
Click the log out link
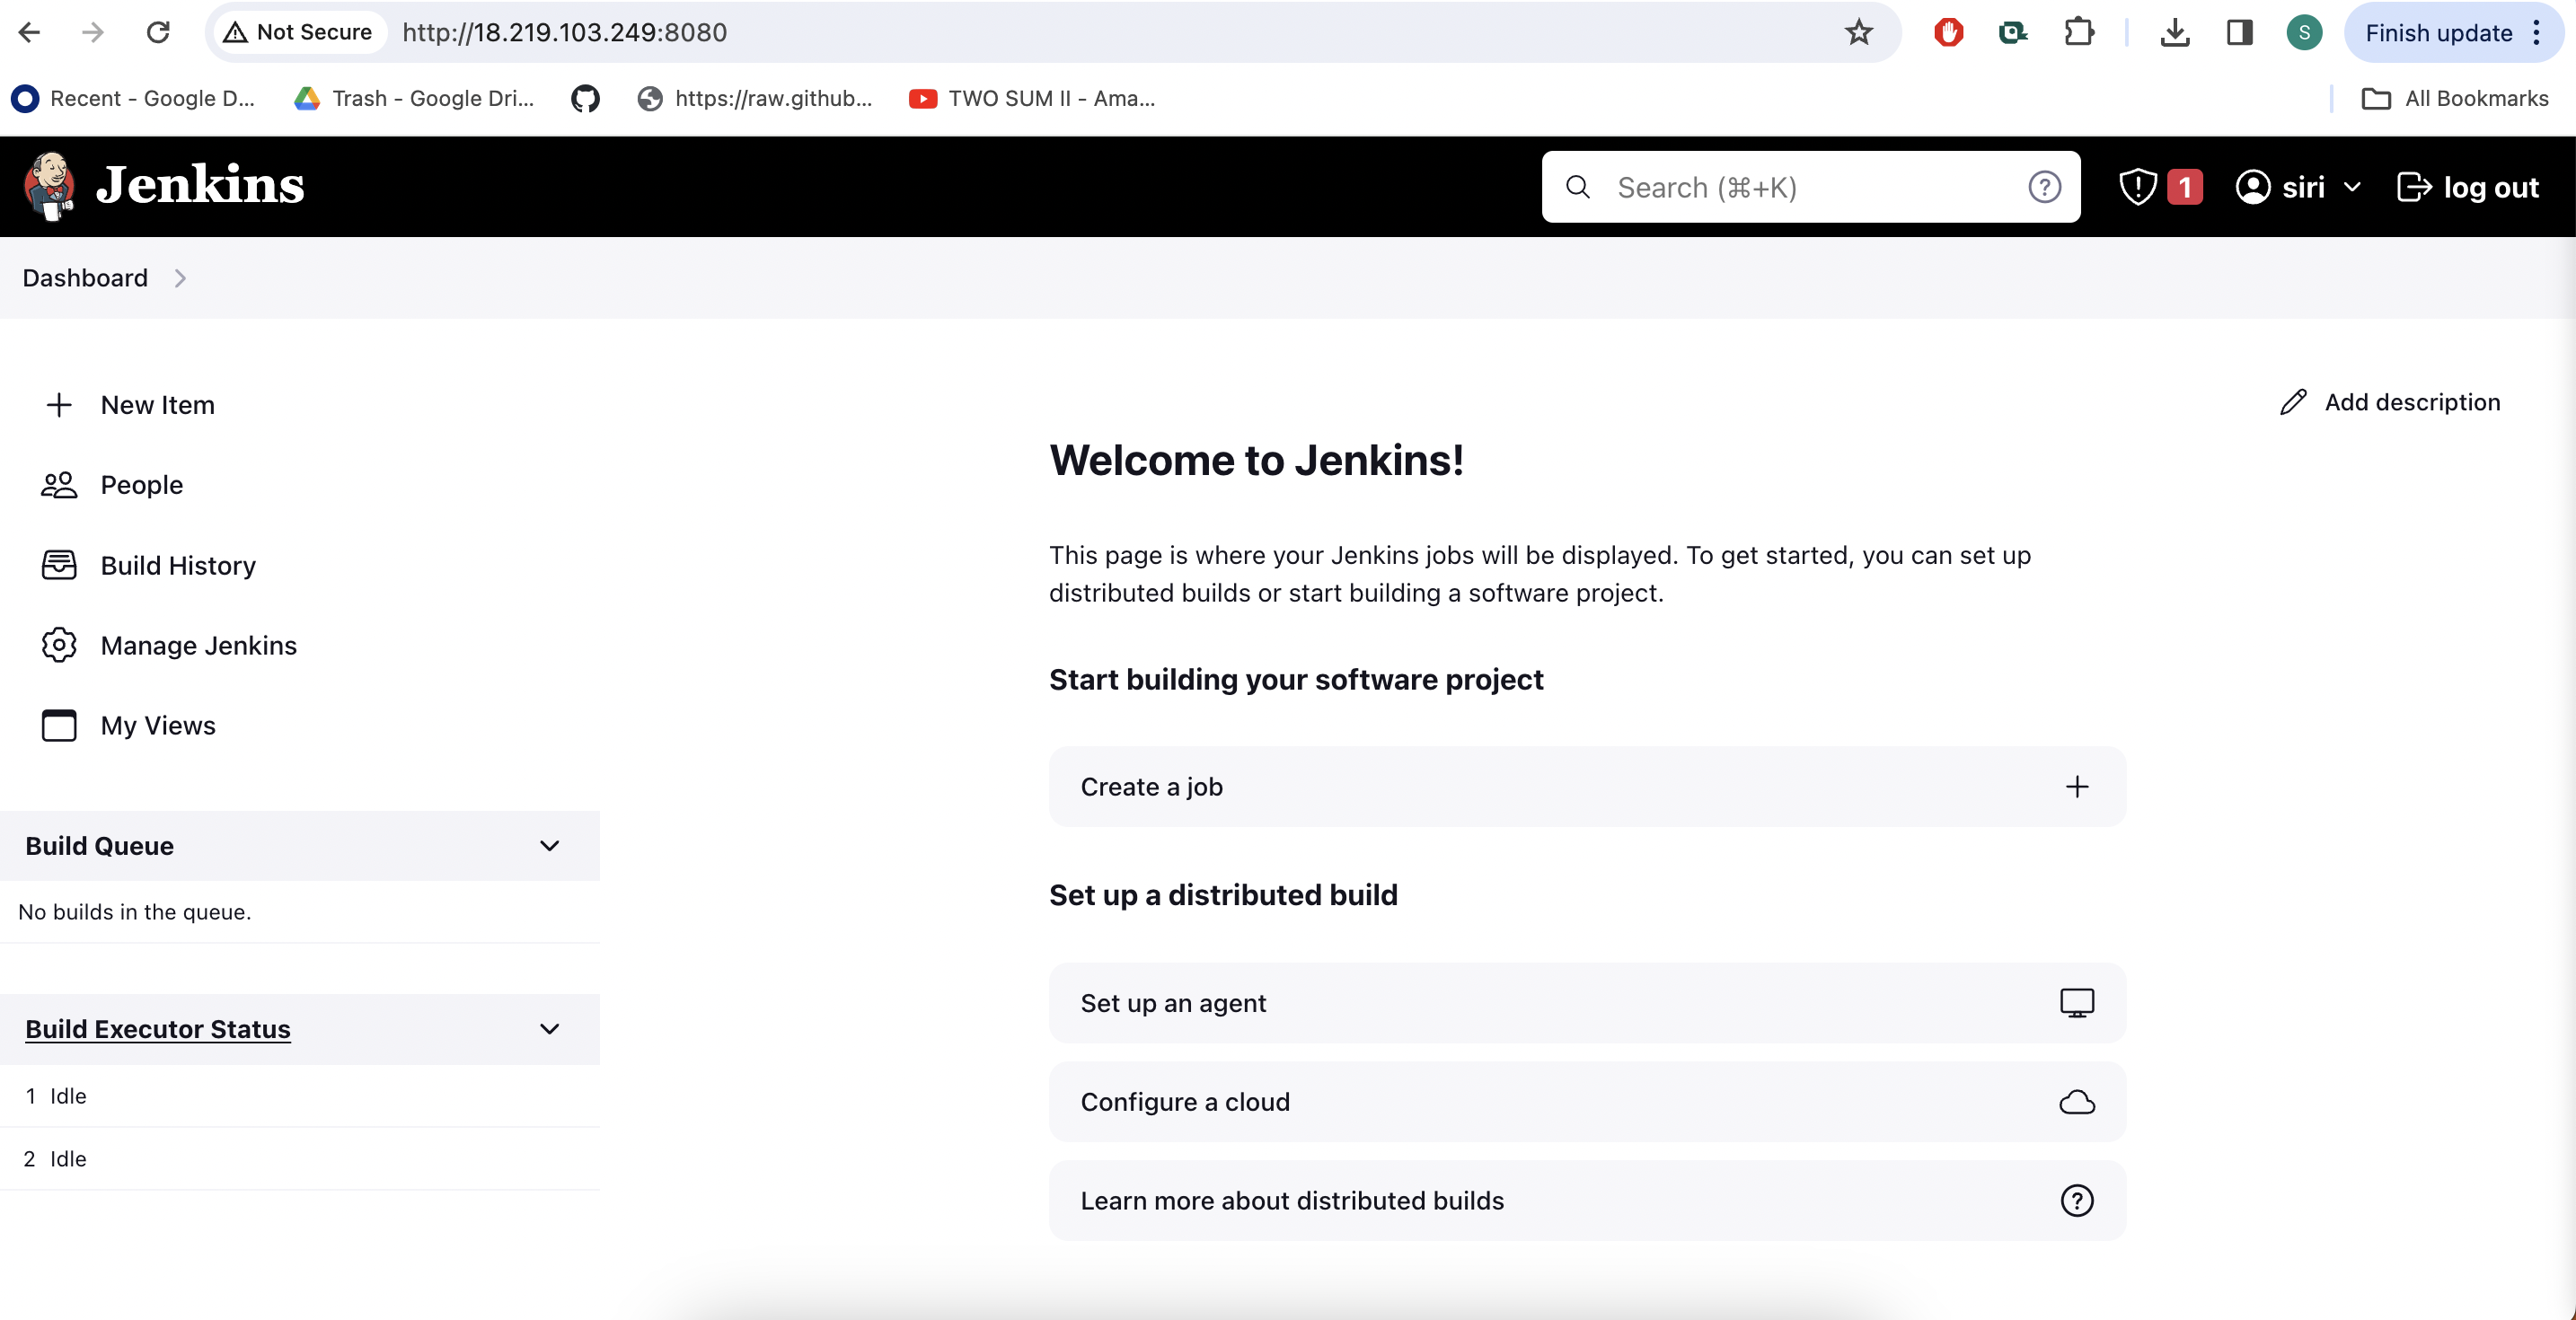click(x=2468, y=187)
